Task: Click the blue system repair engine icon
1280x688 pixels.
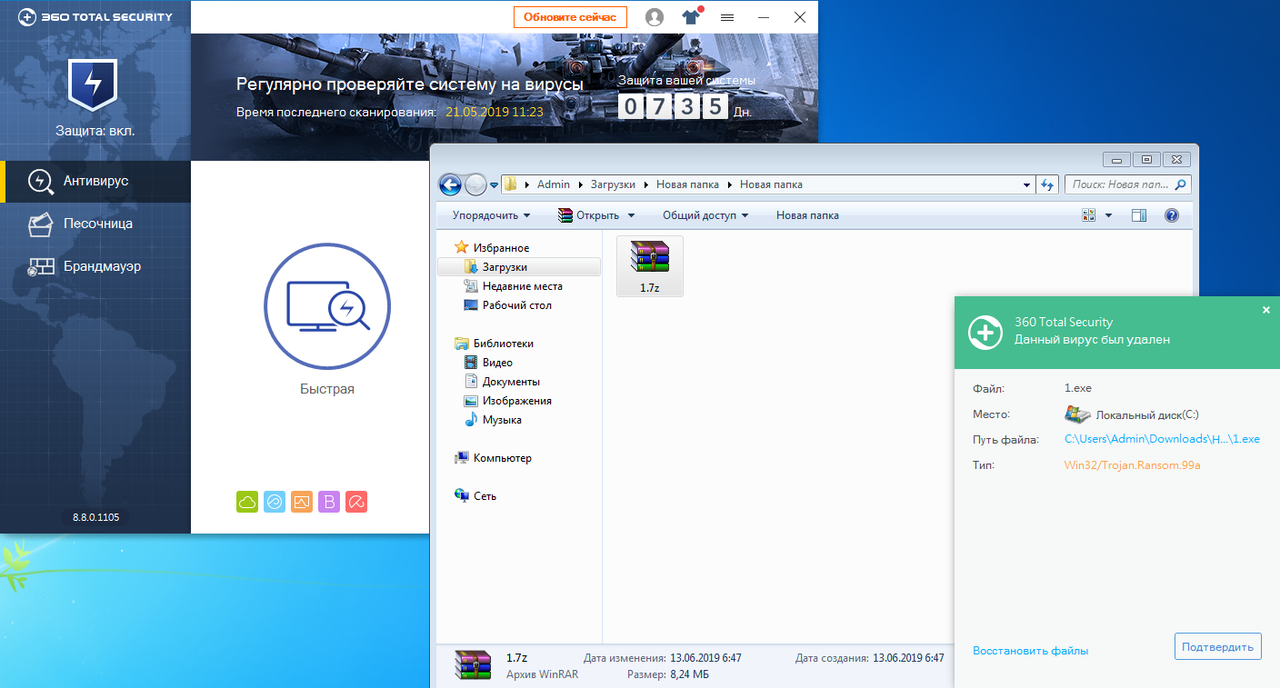Action: (x=274, y=502)
